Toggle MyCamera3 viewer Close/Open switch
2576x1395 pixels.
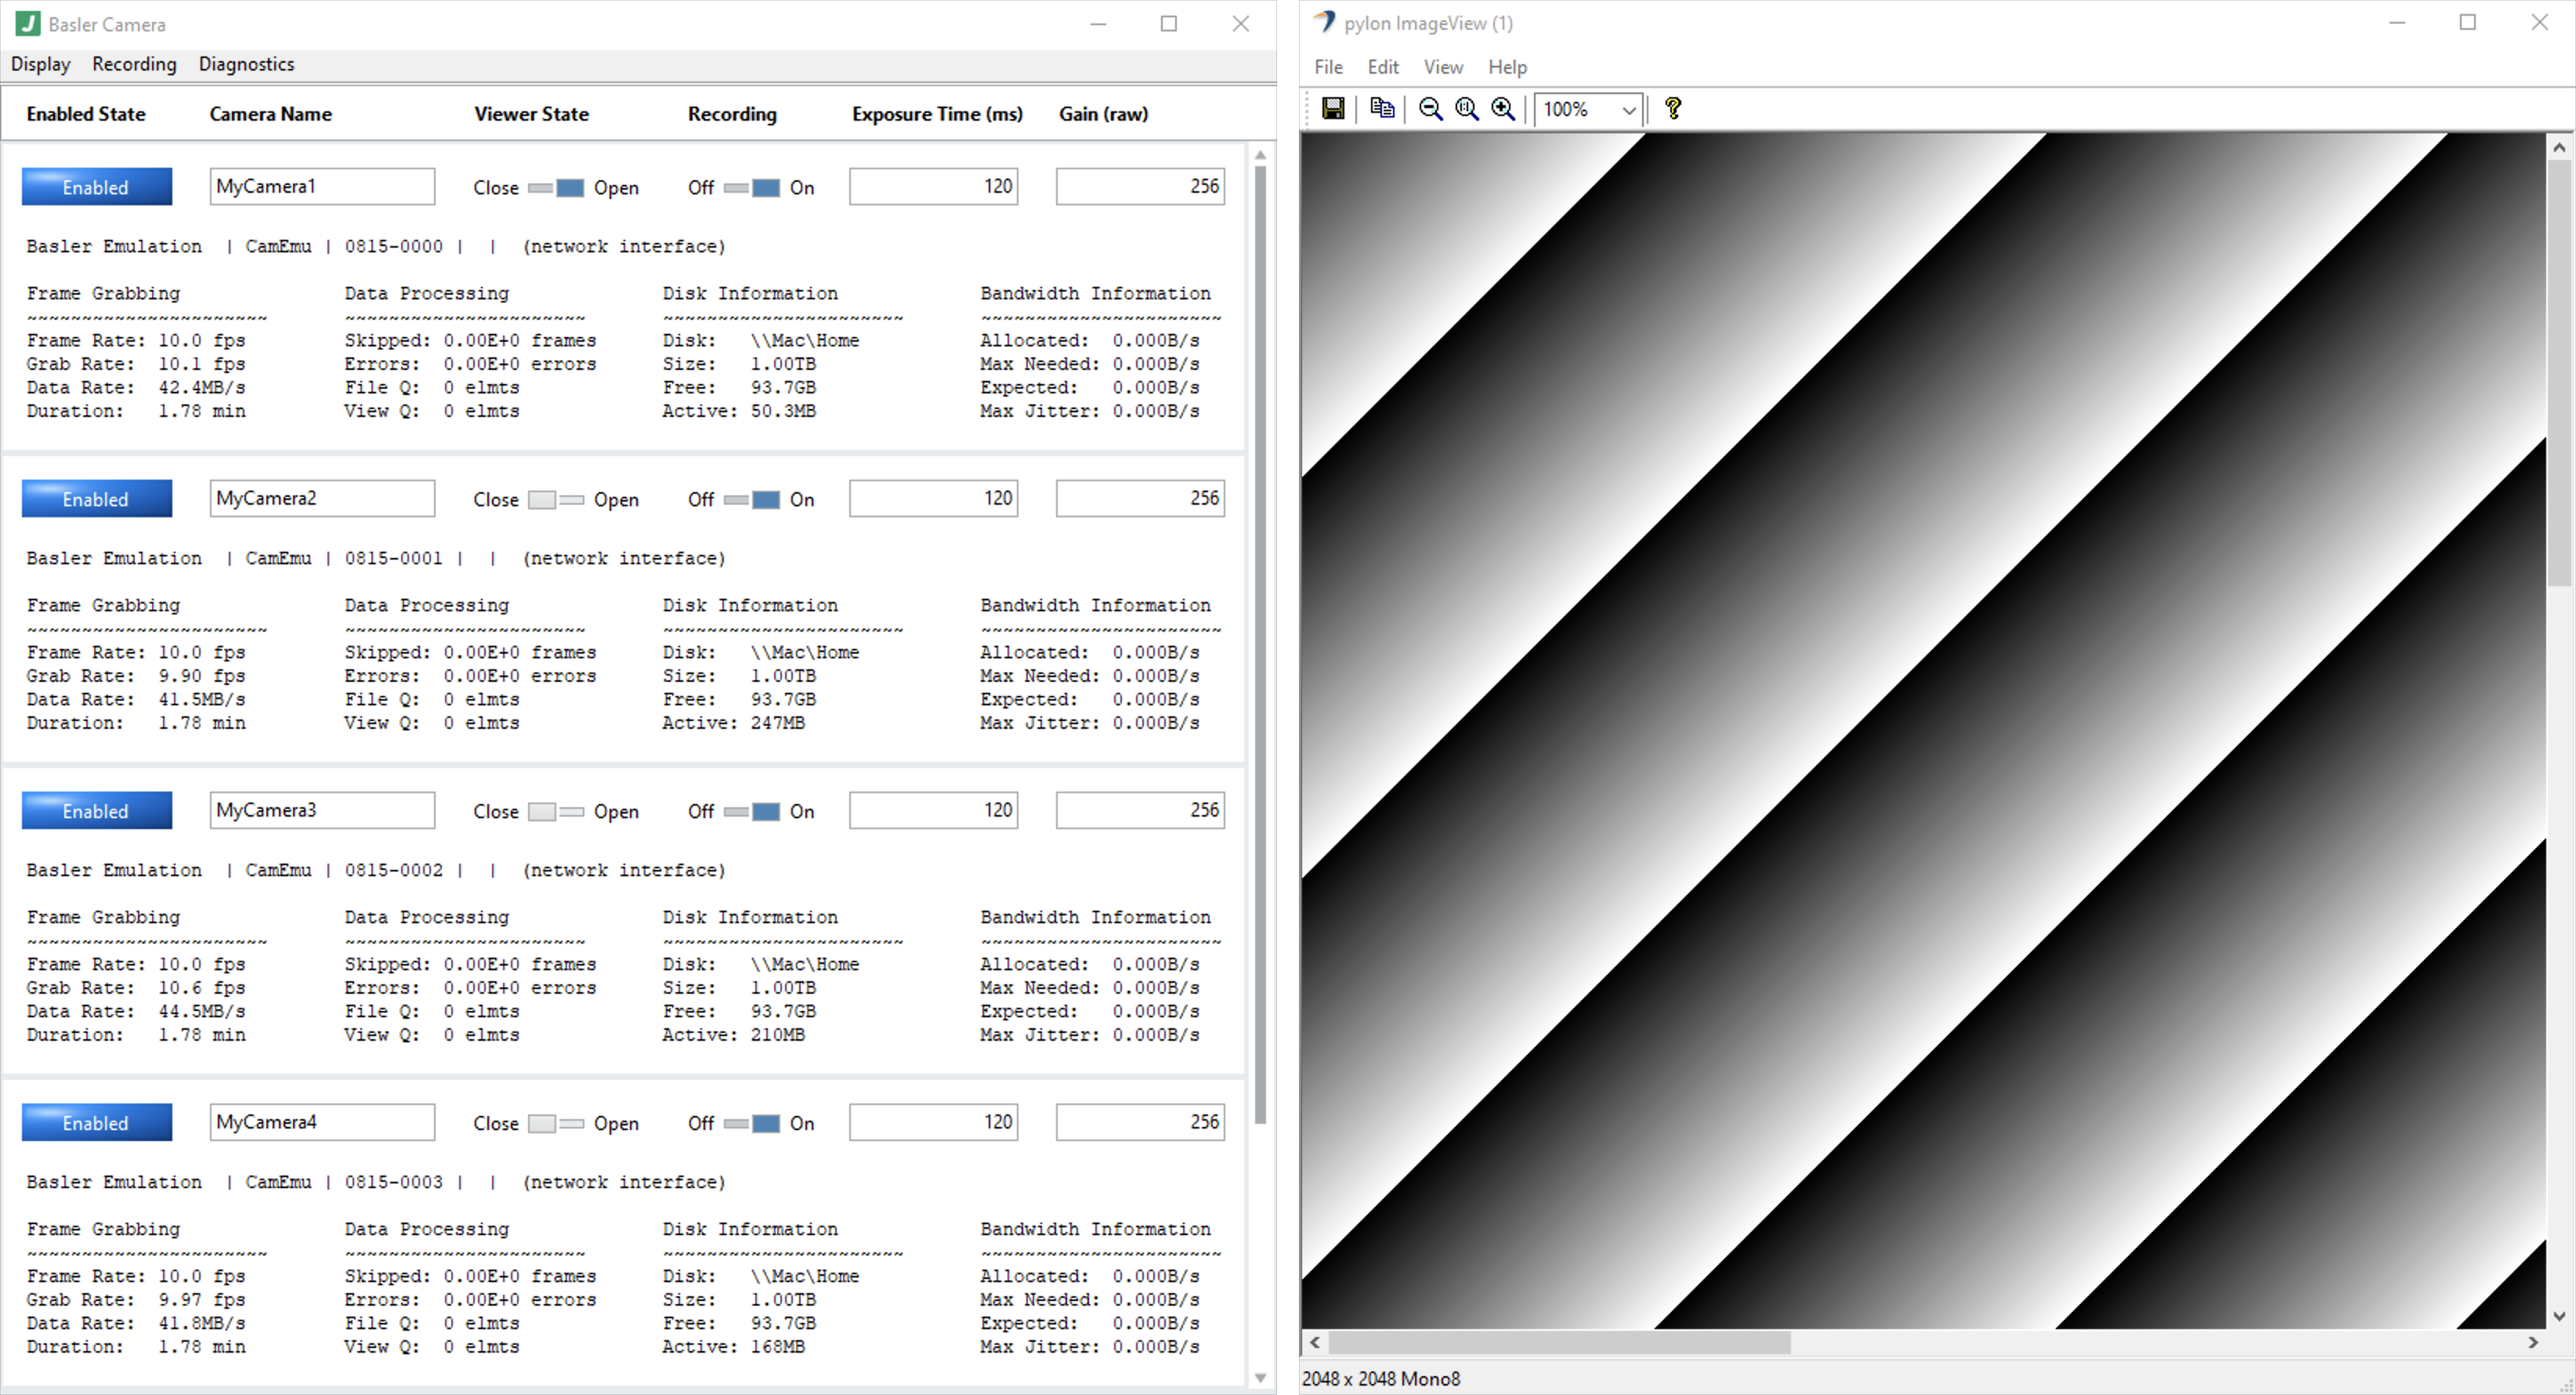tap(556, 812)
